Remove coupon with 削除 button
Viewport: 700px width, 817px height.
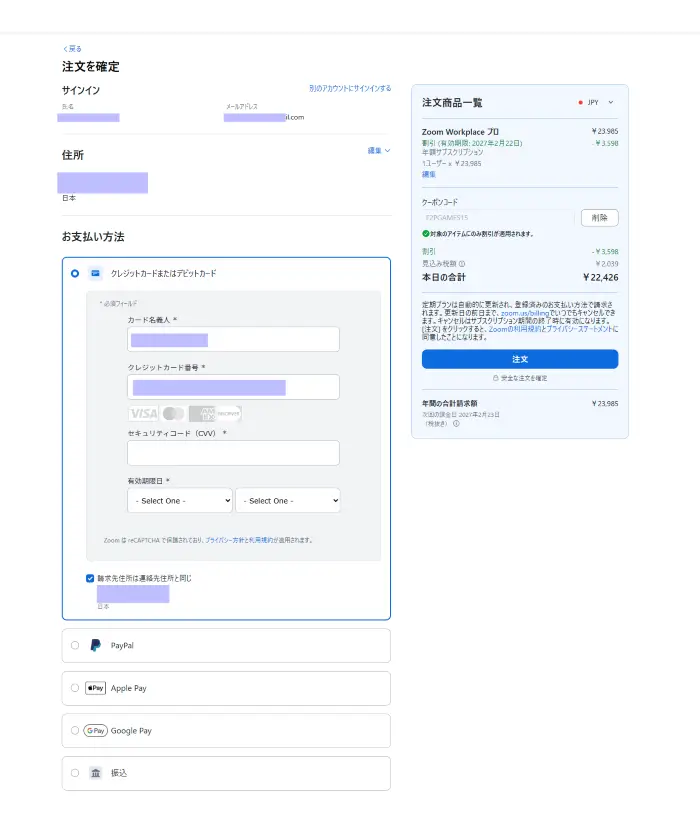[599, 218]
